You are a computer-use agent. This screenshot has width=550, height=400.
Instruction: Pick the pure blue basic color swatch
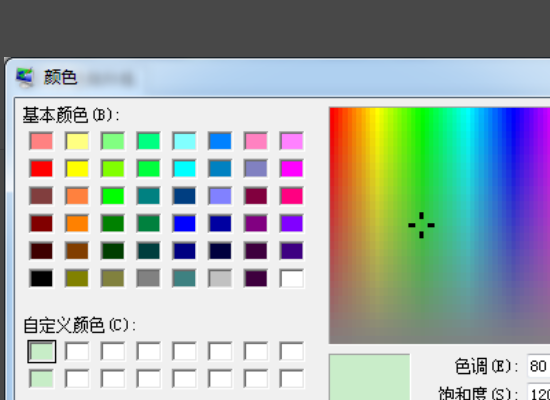185,224
